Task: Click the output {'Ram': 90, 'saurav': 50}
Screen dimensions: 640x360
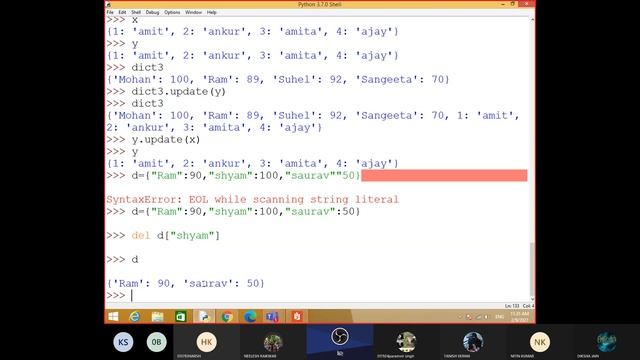Action: tap(186, 283)
